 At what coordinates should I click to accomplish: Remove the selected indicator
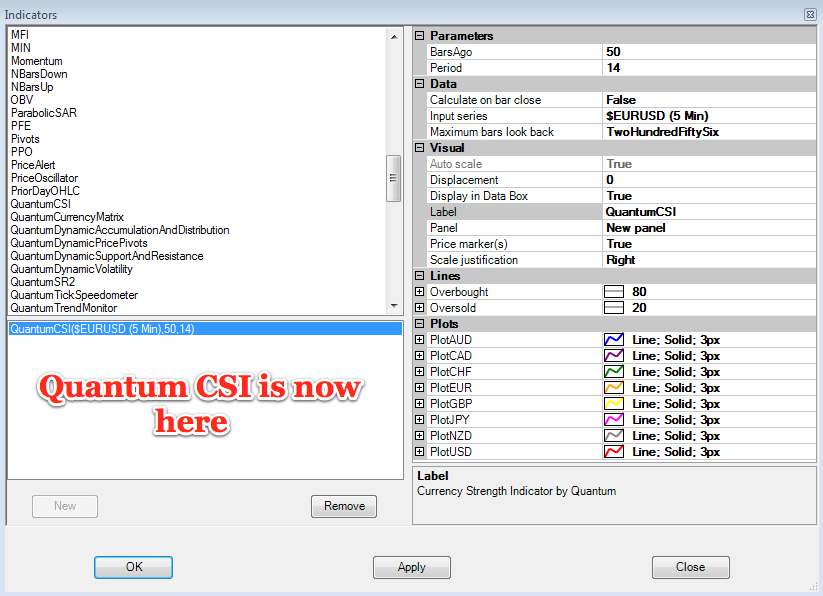(344, 506)
